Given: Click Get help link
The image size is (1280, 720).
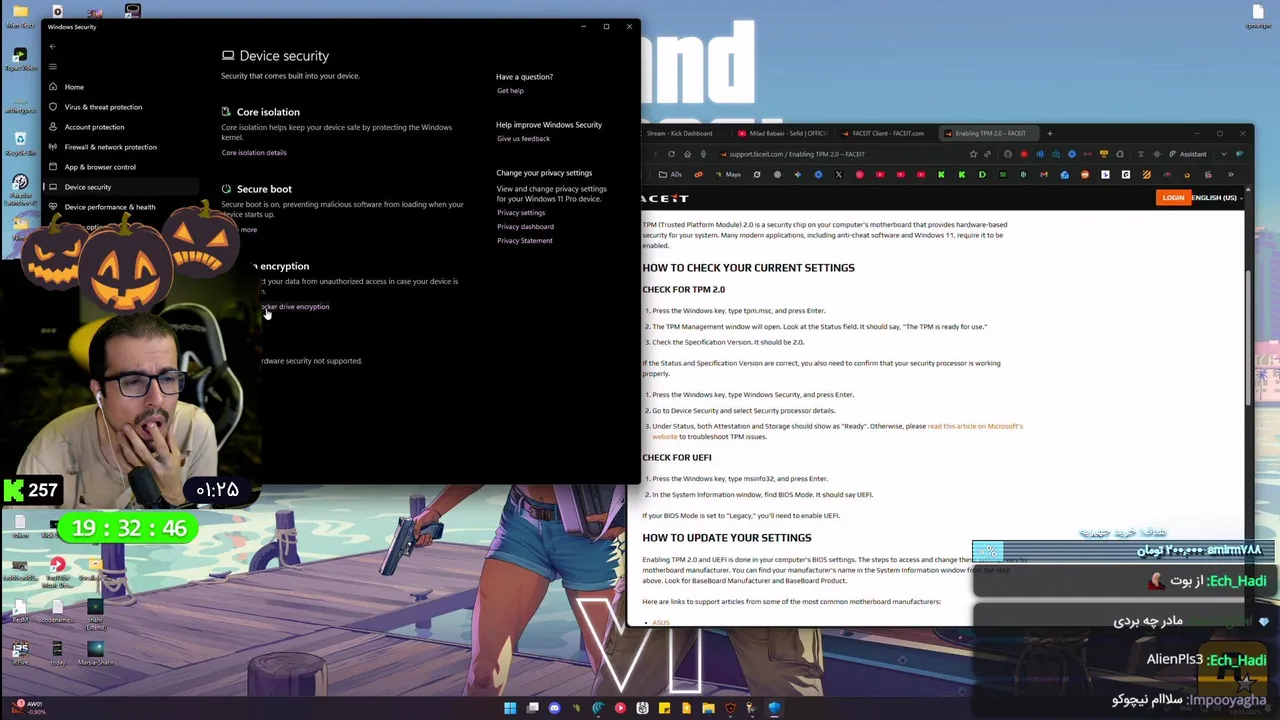Looking at the screenshot, I should [x=510, y=91].
